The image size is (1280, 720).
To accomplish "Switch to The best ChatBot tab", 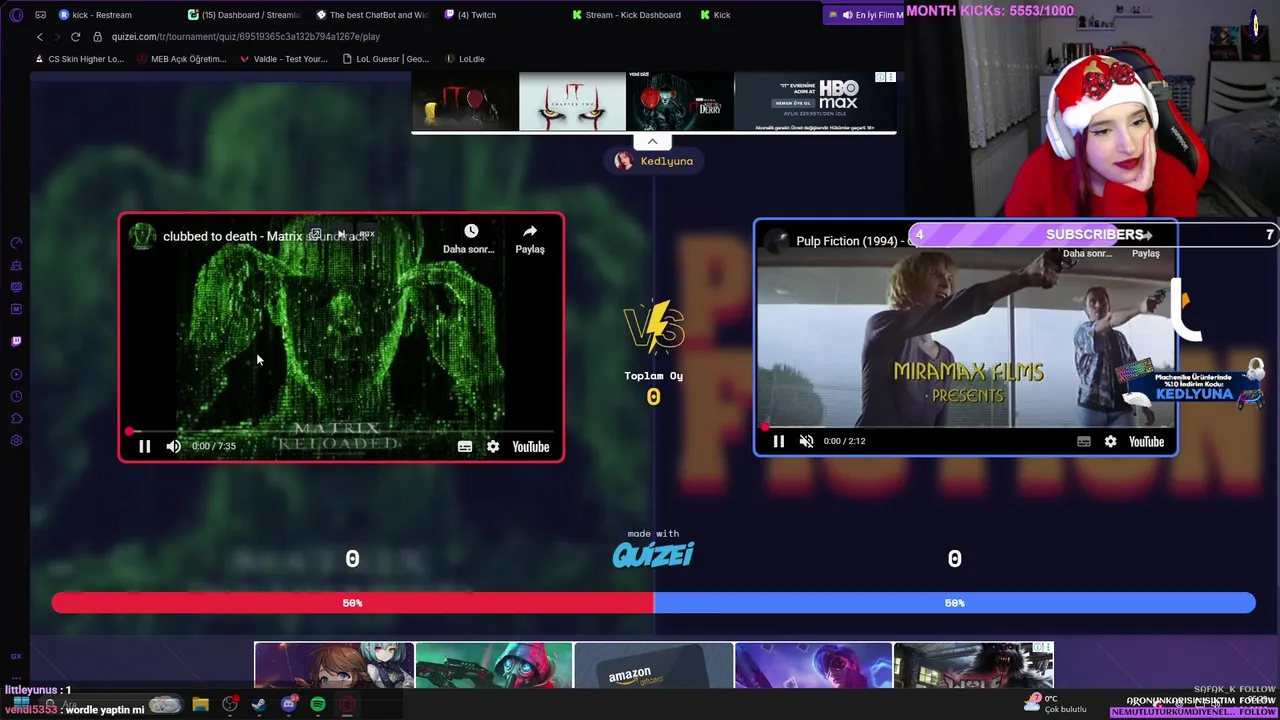I will pyautogui.click(x=373, y=15).
